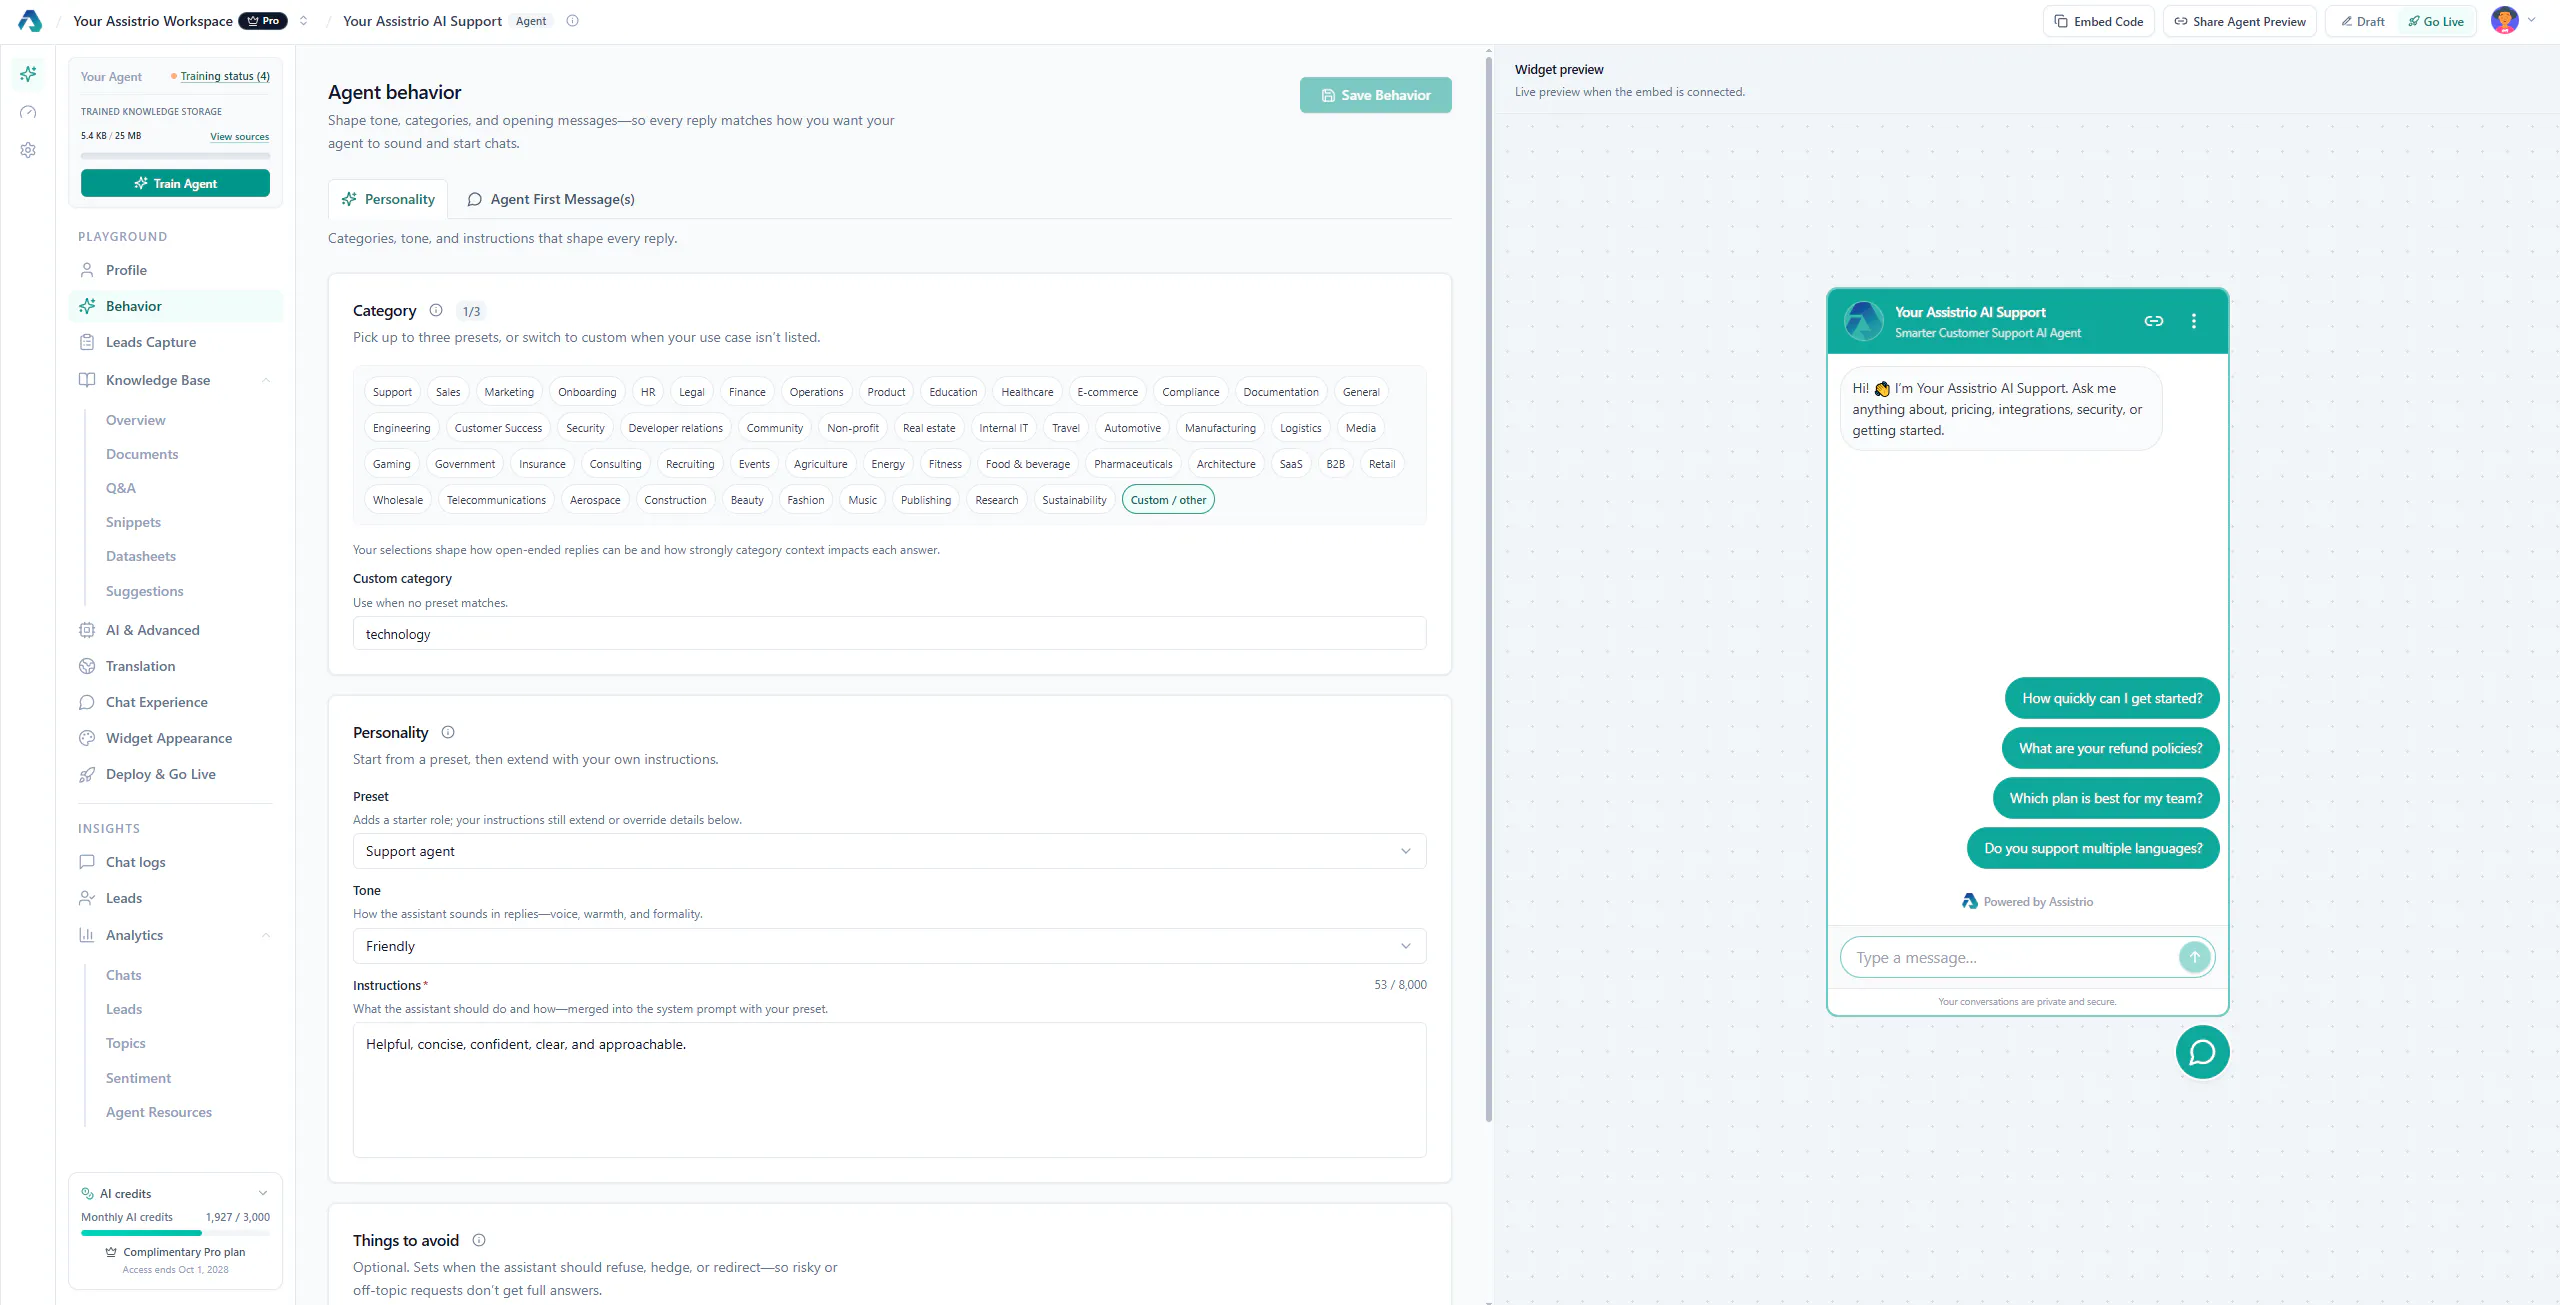Expand the AI credits panel chevron

(x=263, y=1193)
